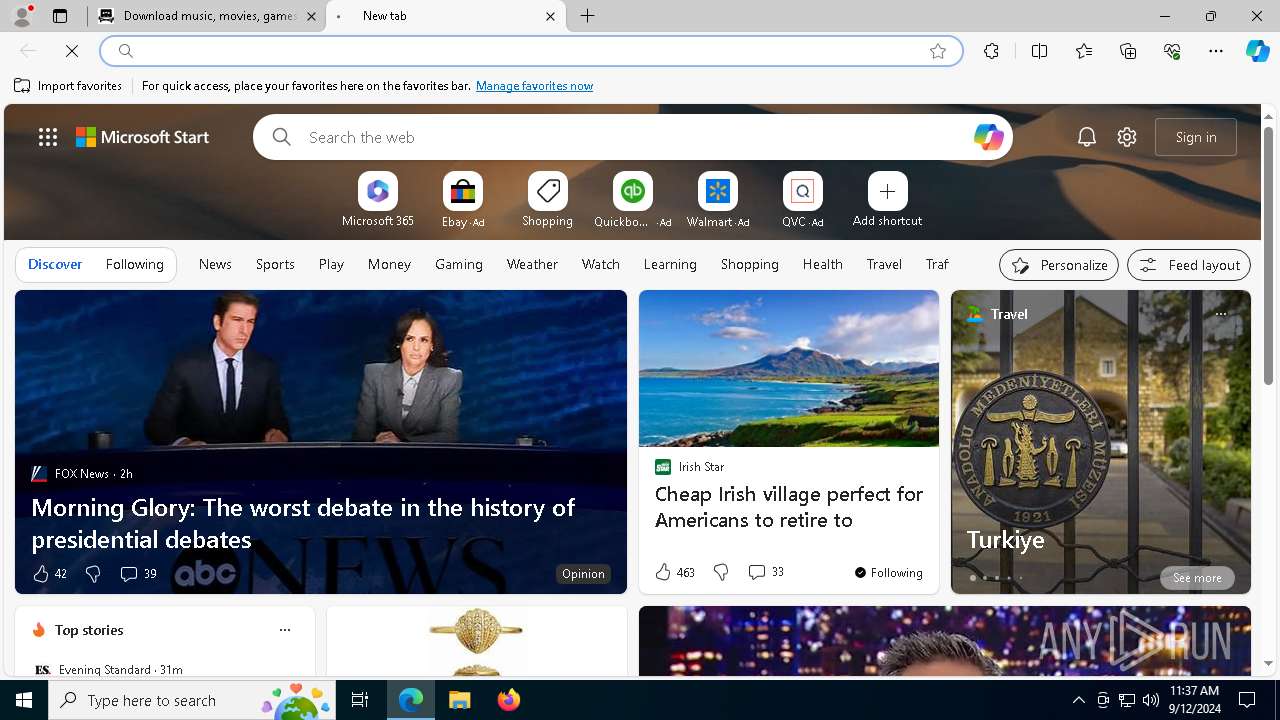Image resolution: width=1280 pixels, height=720 pixels.
Task: Open Cheap Irish village article headline
Action: (x=789, y=507)
